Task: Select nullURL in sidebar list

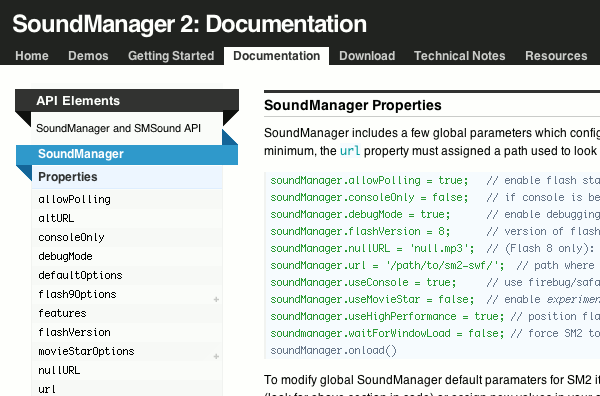Action: tap(127, 370)
